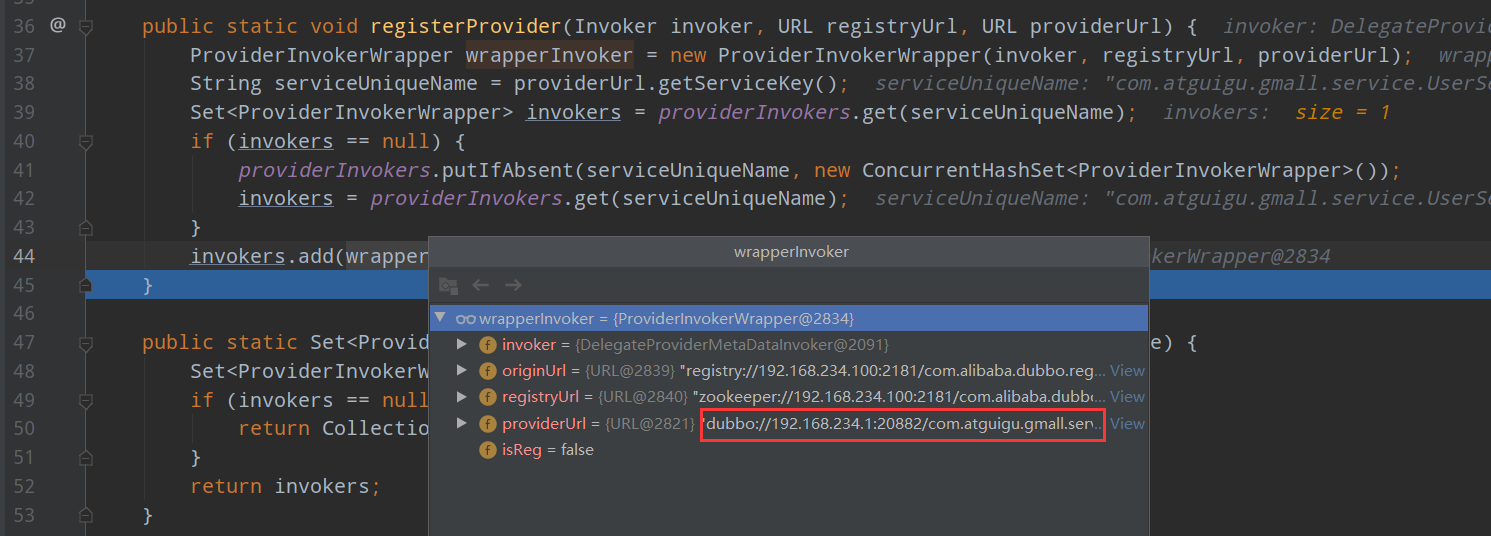Click the kerWrapper@2834 inline hint on line 44
1491x536 pixels.
pyautogui.click(x=1240, y=256)
